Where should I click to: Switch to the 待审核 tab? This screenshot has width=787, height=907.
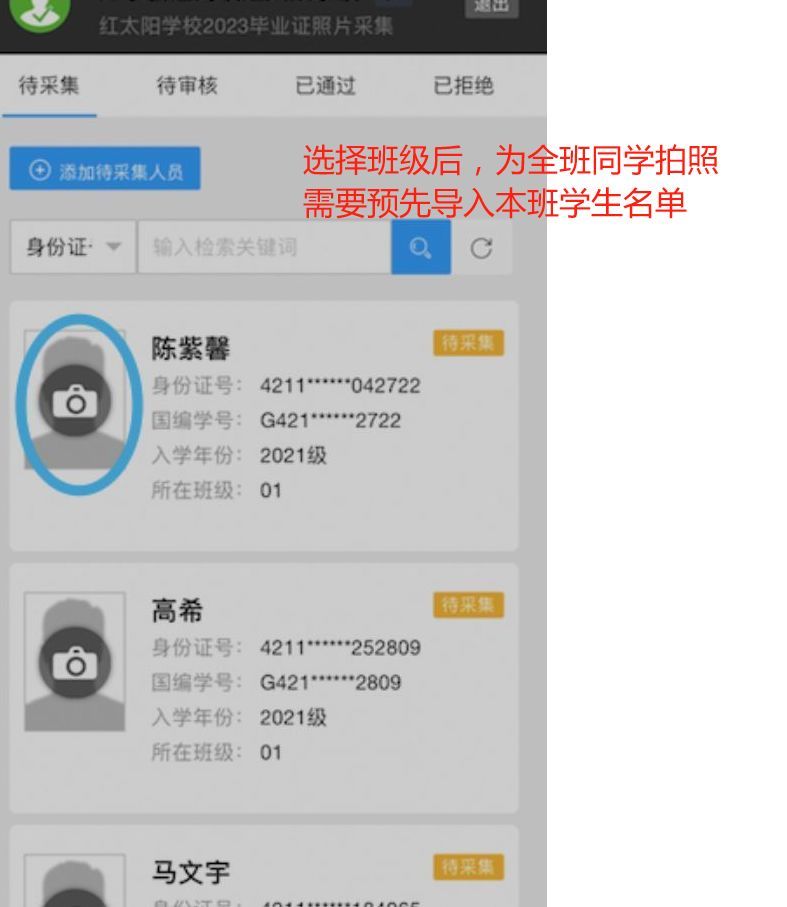coord(187,86)
